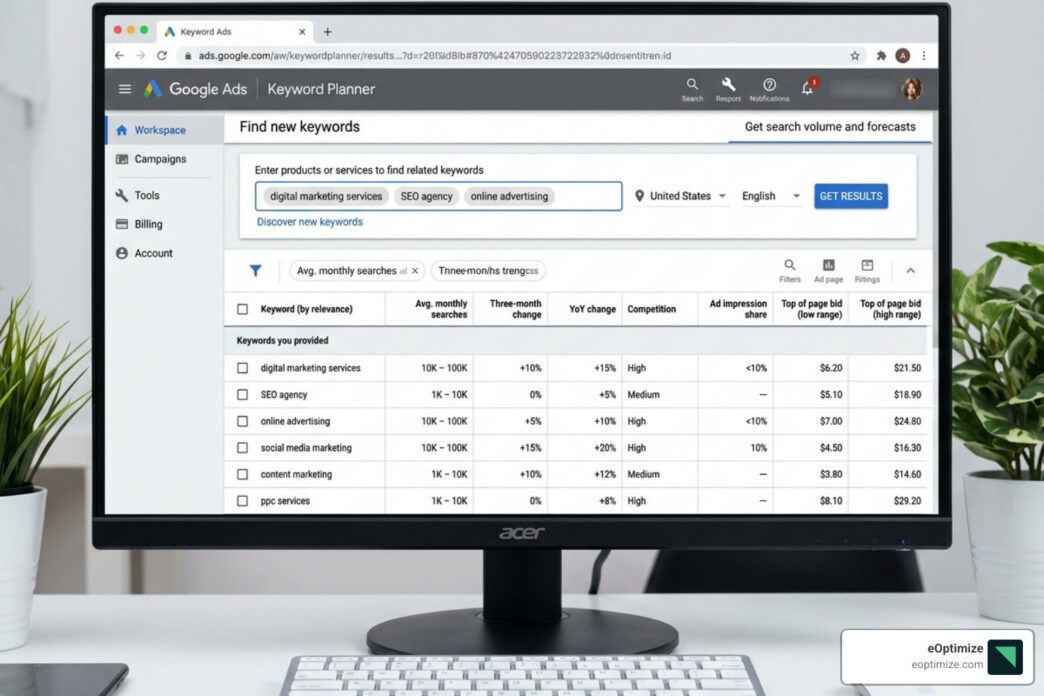The height and width of the screenshot is (696, 1044).
Task: Open the help question mark icon
Action: coord(769,89)
